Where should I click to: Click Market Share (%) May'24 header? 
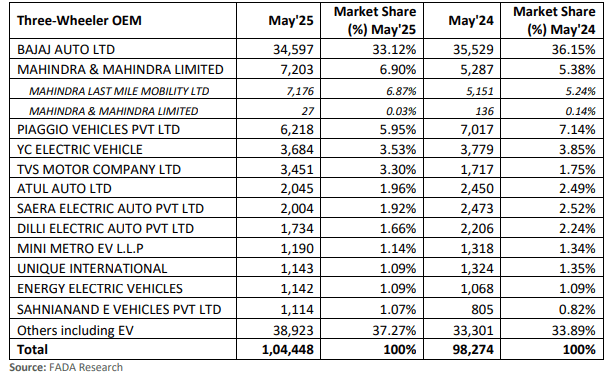coord(552,21)
